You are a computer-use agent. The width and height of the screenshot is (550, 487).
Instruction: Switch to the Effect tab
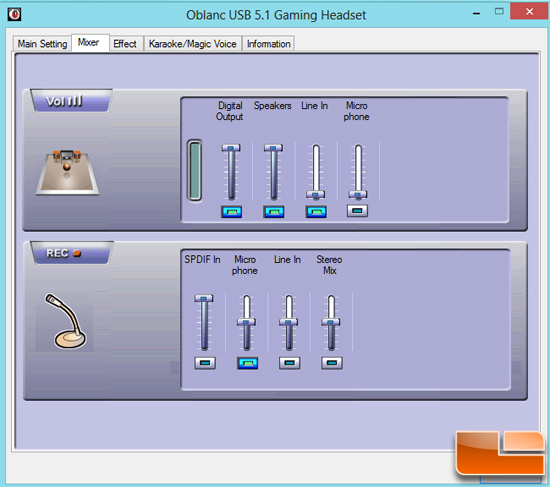click(x=125, y=44)
